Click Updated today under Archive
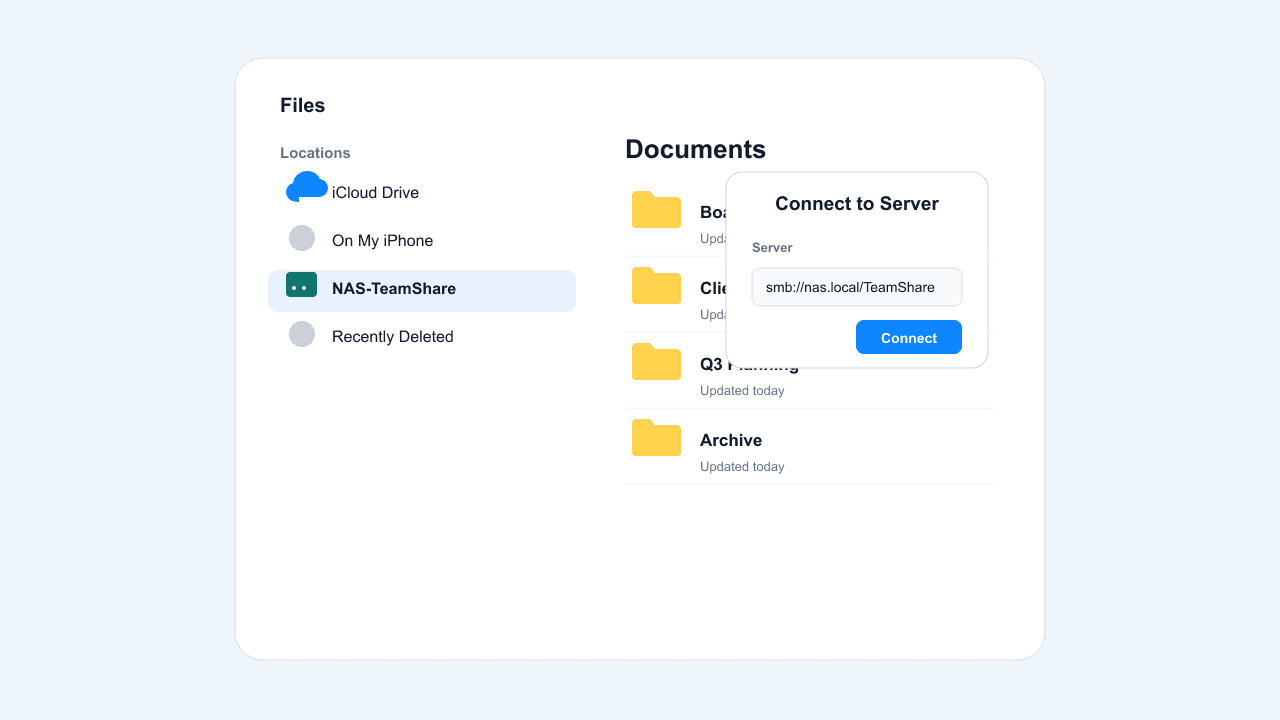The image size is (1280, 720). [x=742, y=467]
